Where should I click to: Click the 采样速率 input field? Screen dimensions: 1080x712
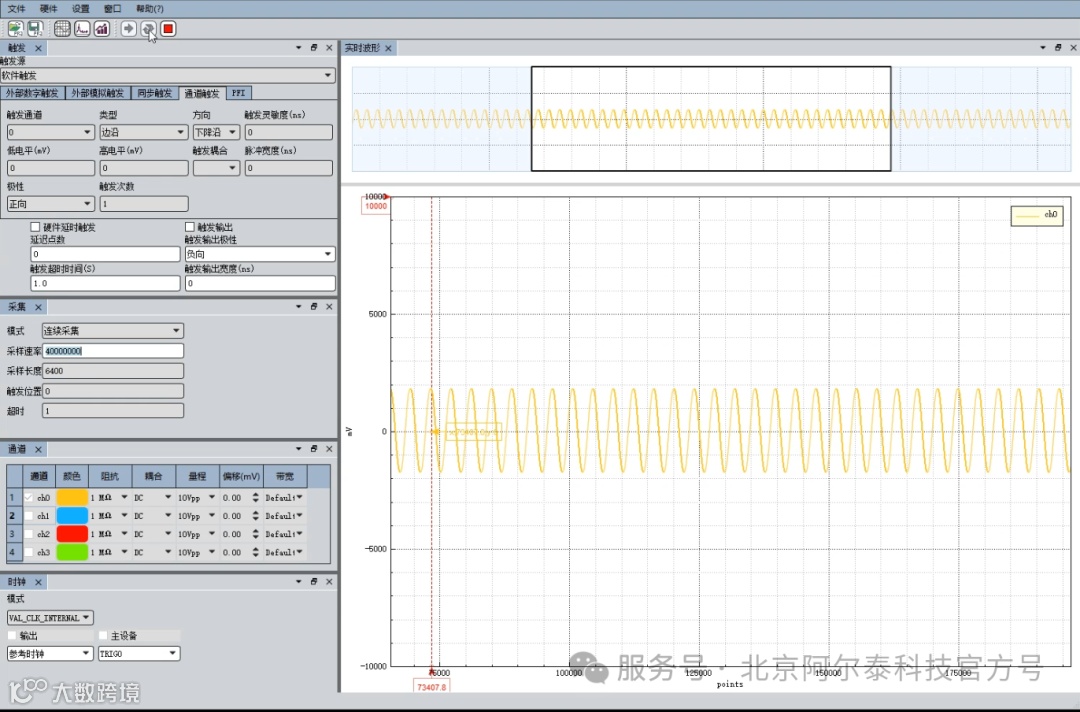113,351
